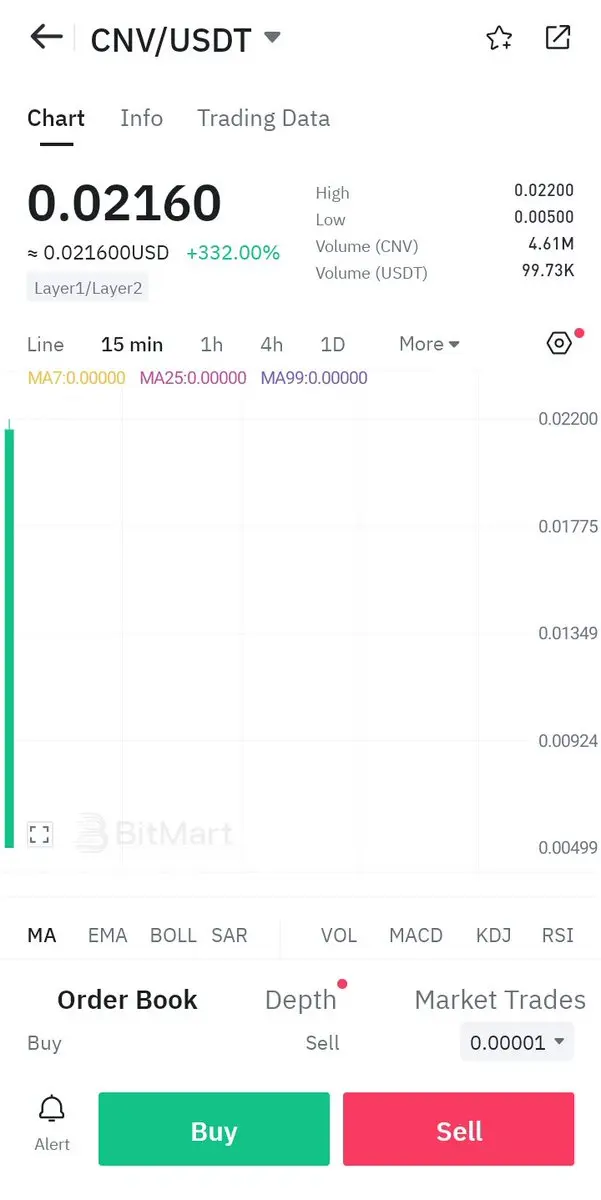Open the Alert bell
The width and height of the screenshot is (601, 1200).
pos(52,1122)
